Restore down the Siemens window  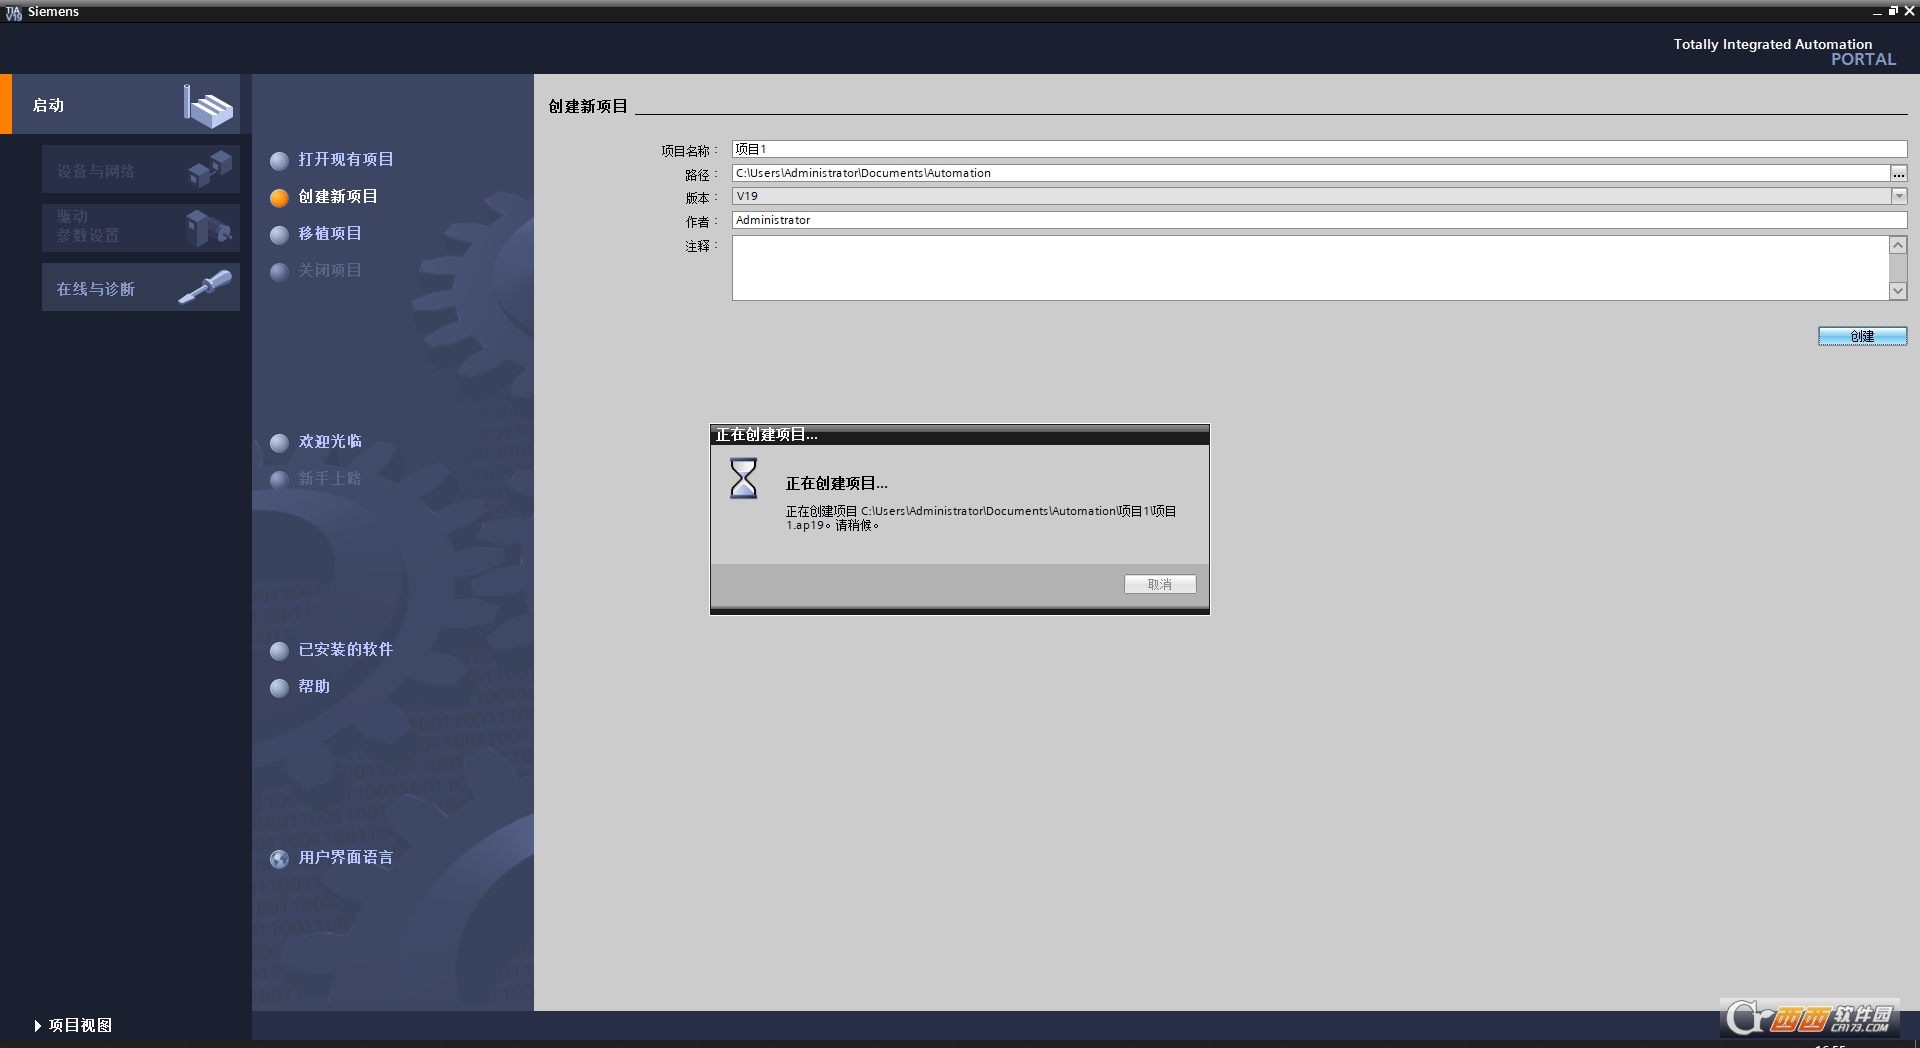tap(1892, 11)
